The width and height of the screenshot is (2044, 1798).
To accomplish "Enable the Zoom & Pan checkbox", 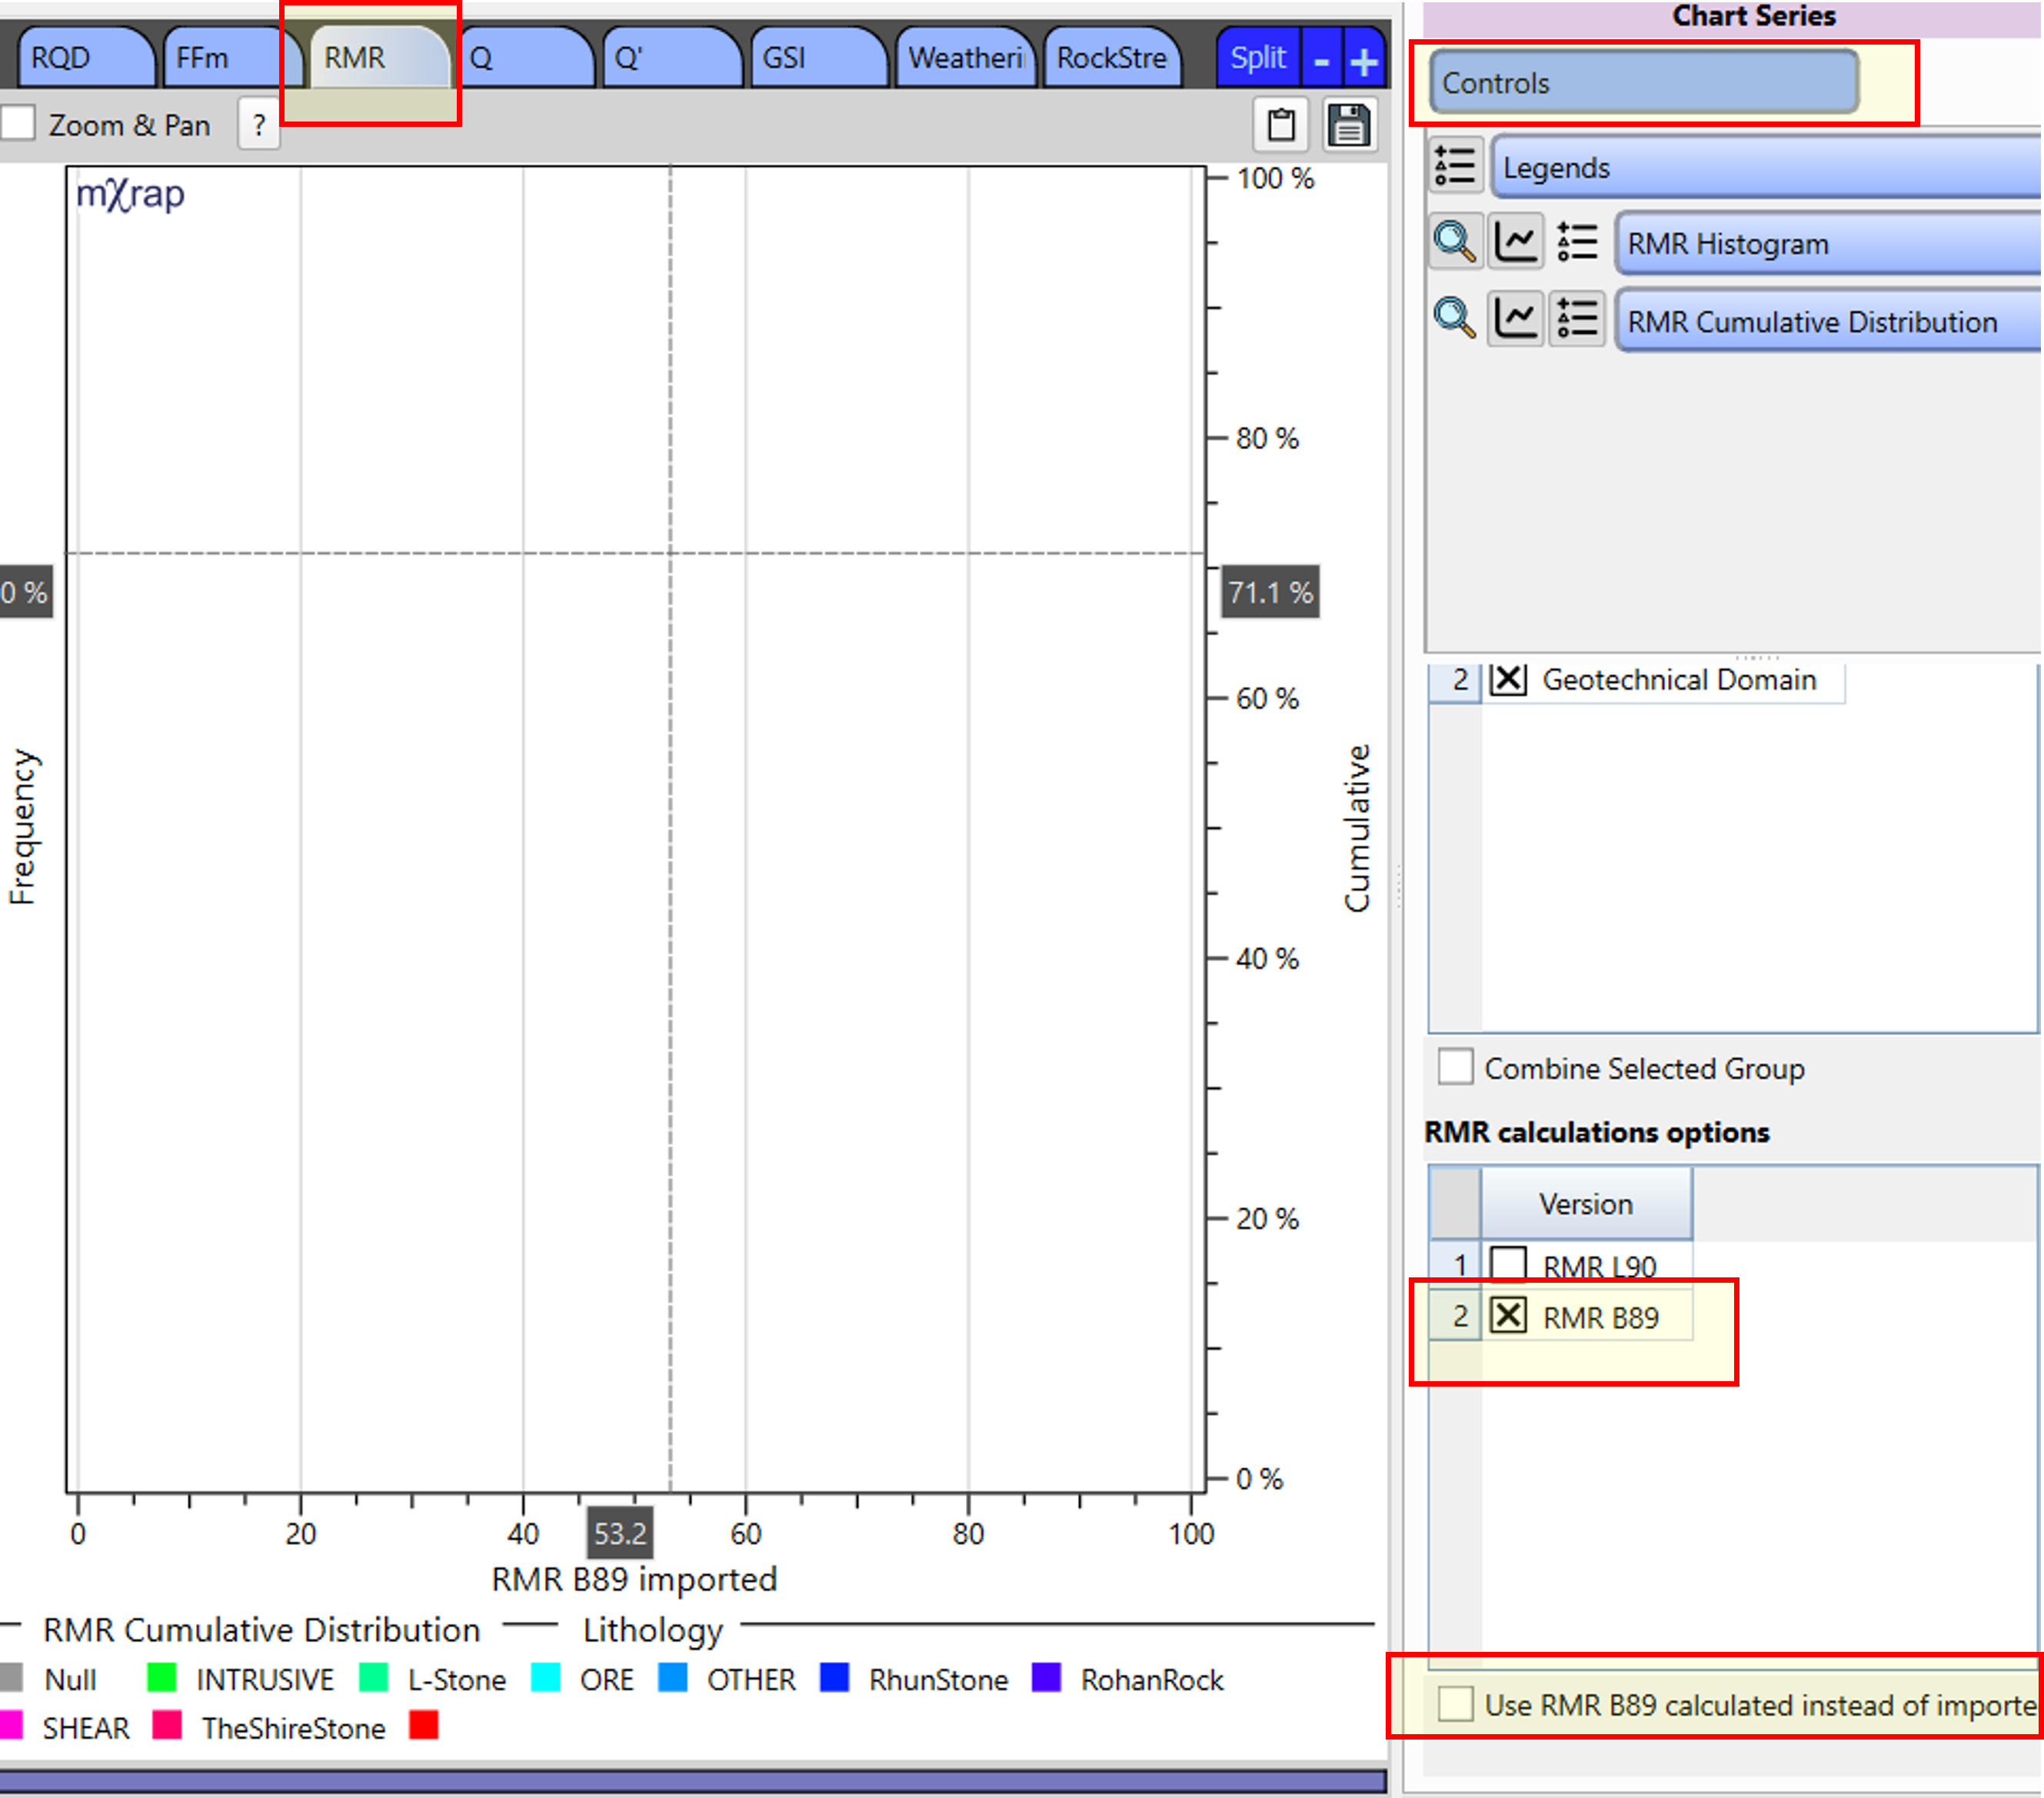I will [16, 122].
